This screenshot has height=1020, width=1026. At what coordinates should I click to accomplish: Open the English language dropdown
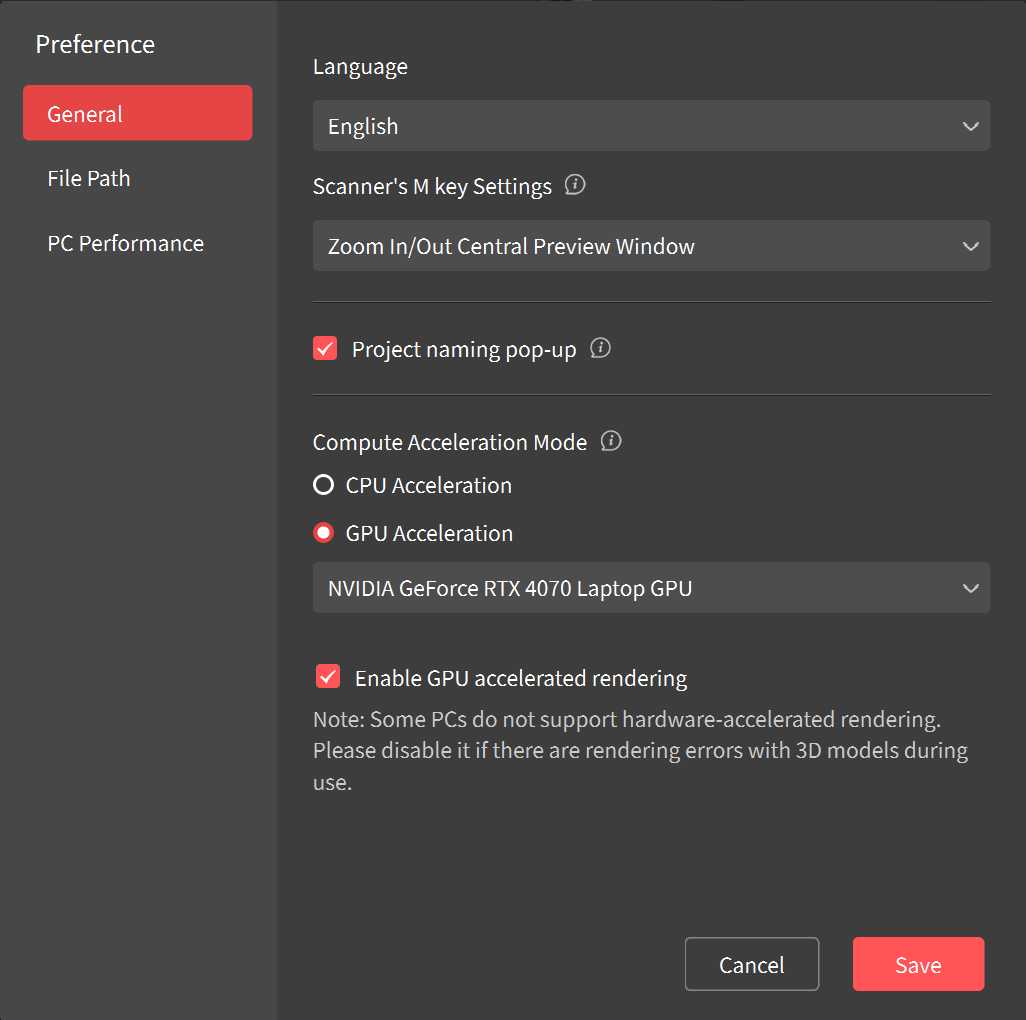click(650, 126)
